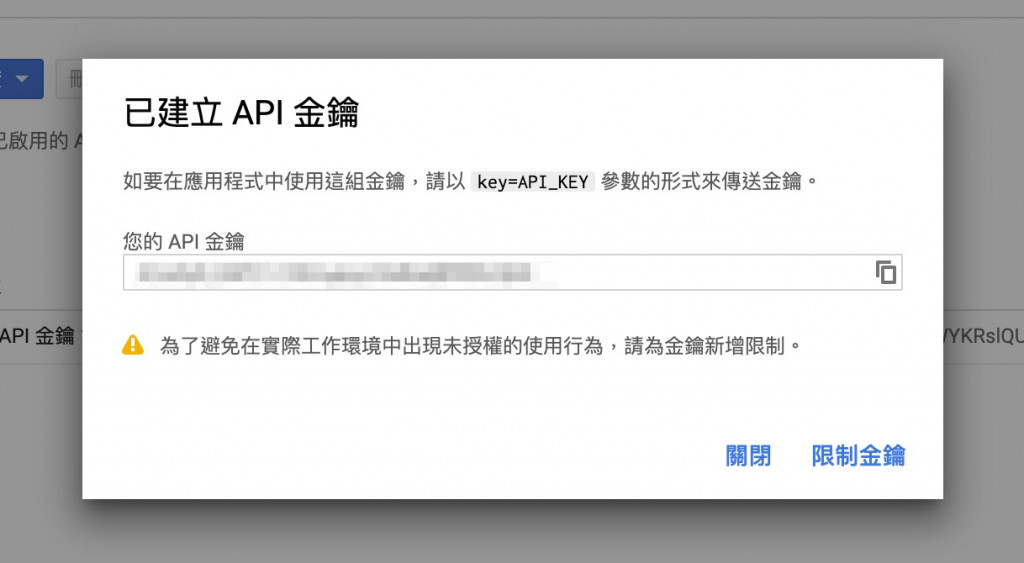This screenshot has width=1024, height=563.
Task: Open the blue dropdown button behind the dialog
Action: pyautogui.click(x=22, y=79)
